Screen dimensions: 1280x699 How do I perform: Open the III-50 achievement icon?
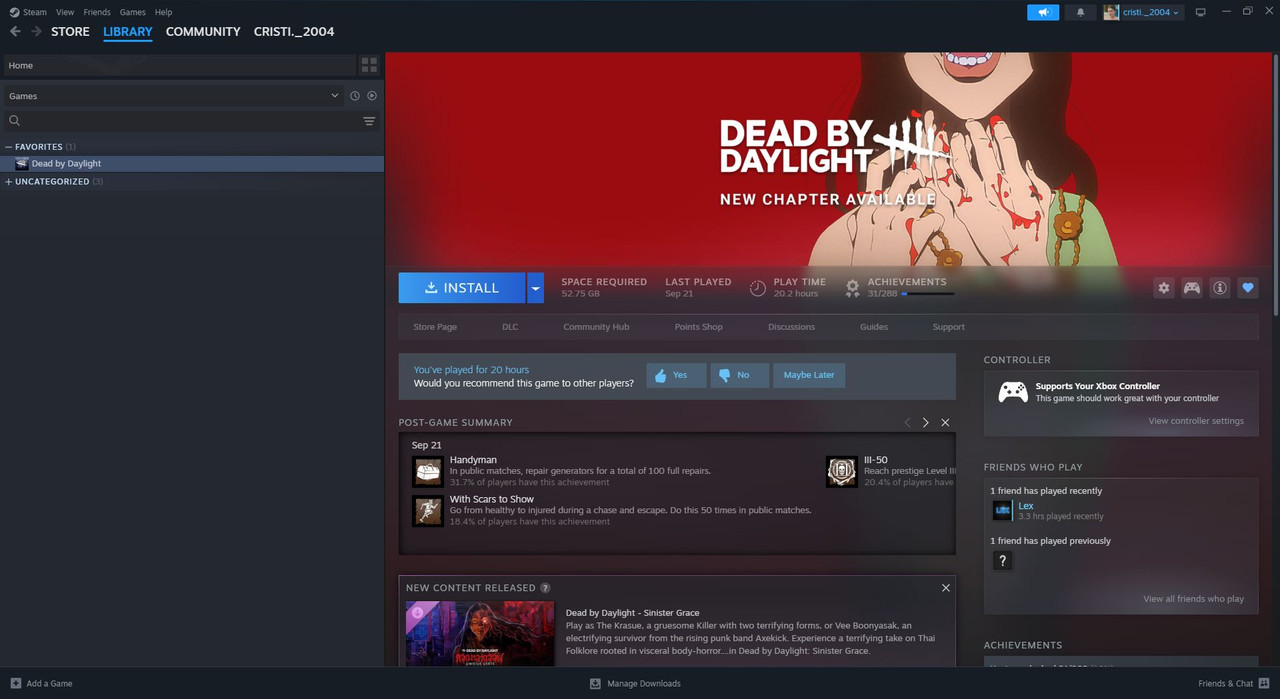(x=842, y=471)
